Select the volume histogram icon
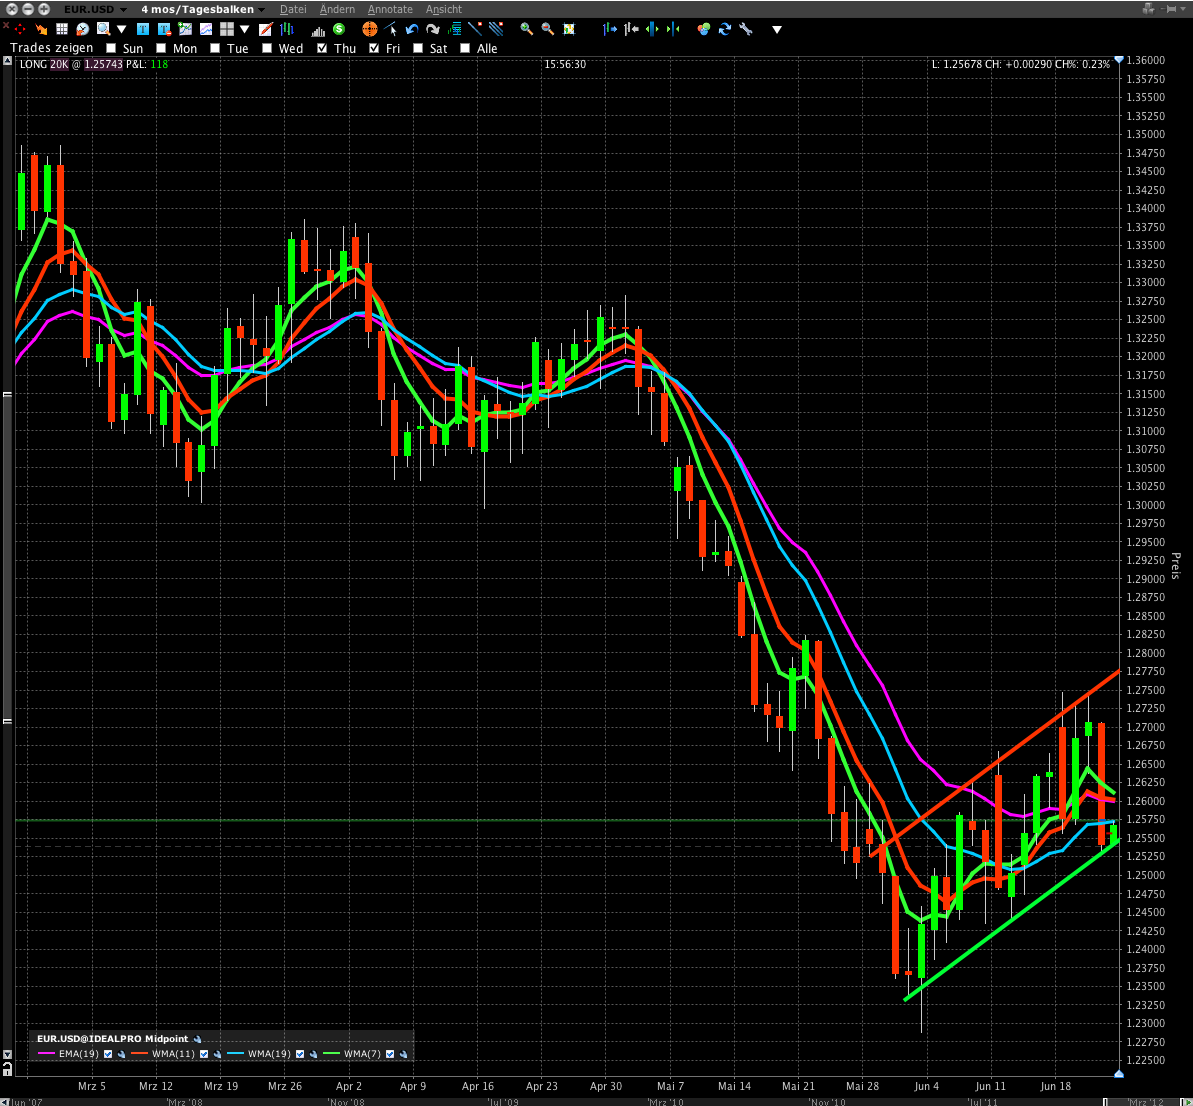1193x1106 pixels. (317, 29)
